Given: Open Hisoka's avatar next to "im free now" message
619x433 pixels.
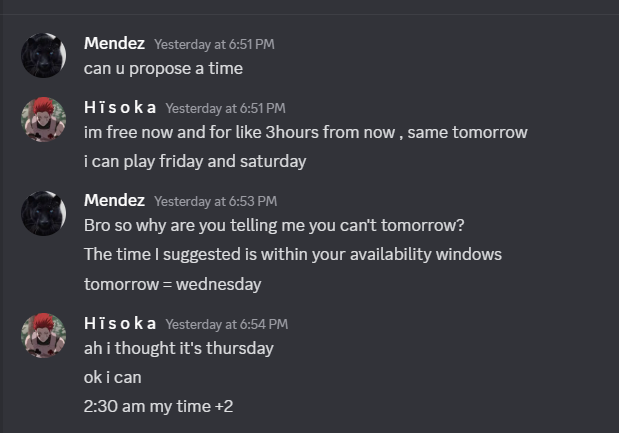Looking at the screenshot, I should click(x=43, y=119).
